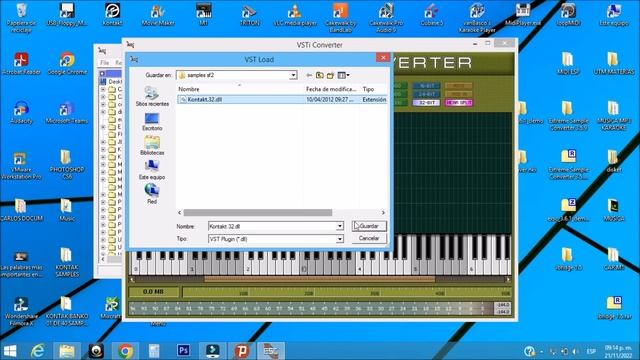Screen dimensions: 640x360
Task: Open Internet Explorer from the taskbar
Action: pyautogui.click(x=38, y=351)
